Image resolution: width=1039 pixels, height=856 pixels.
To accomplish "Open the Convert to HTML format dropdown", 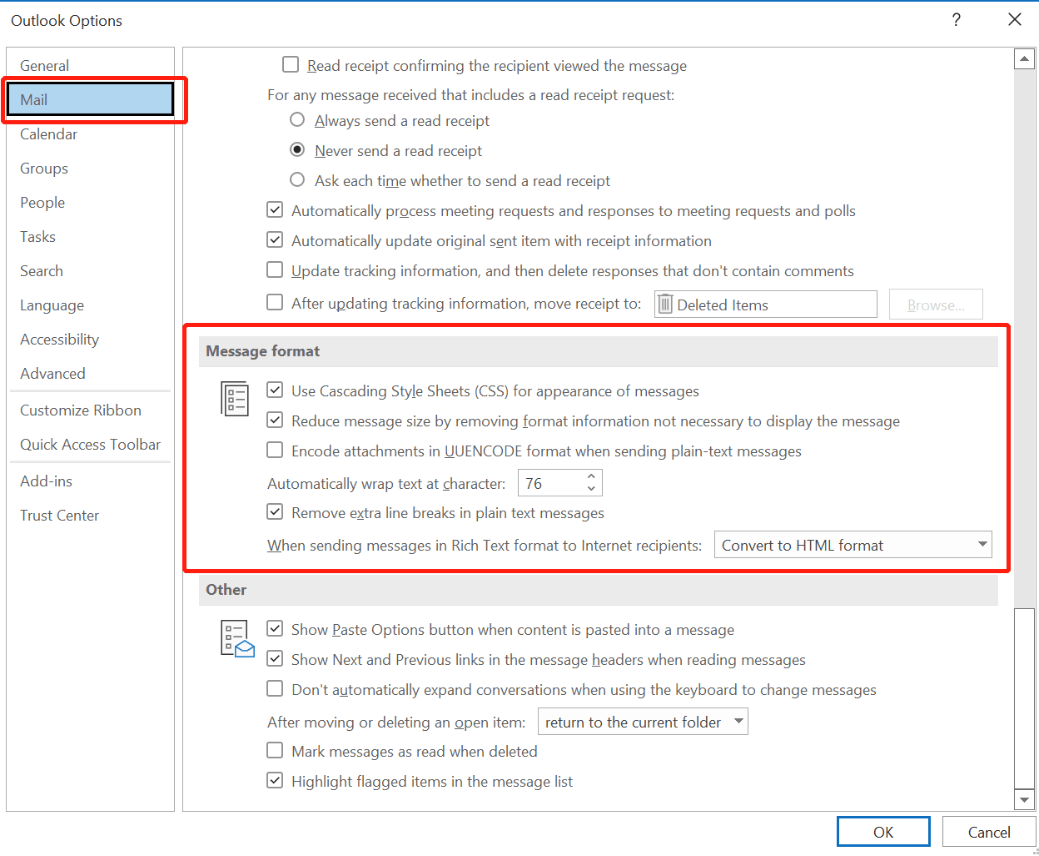I will click(853, 545).
